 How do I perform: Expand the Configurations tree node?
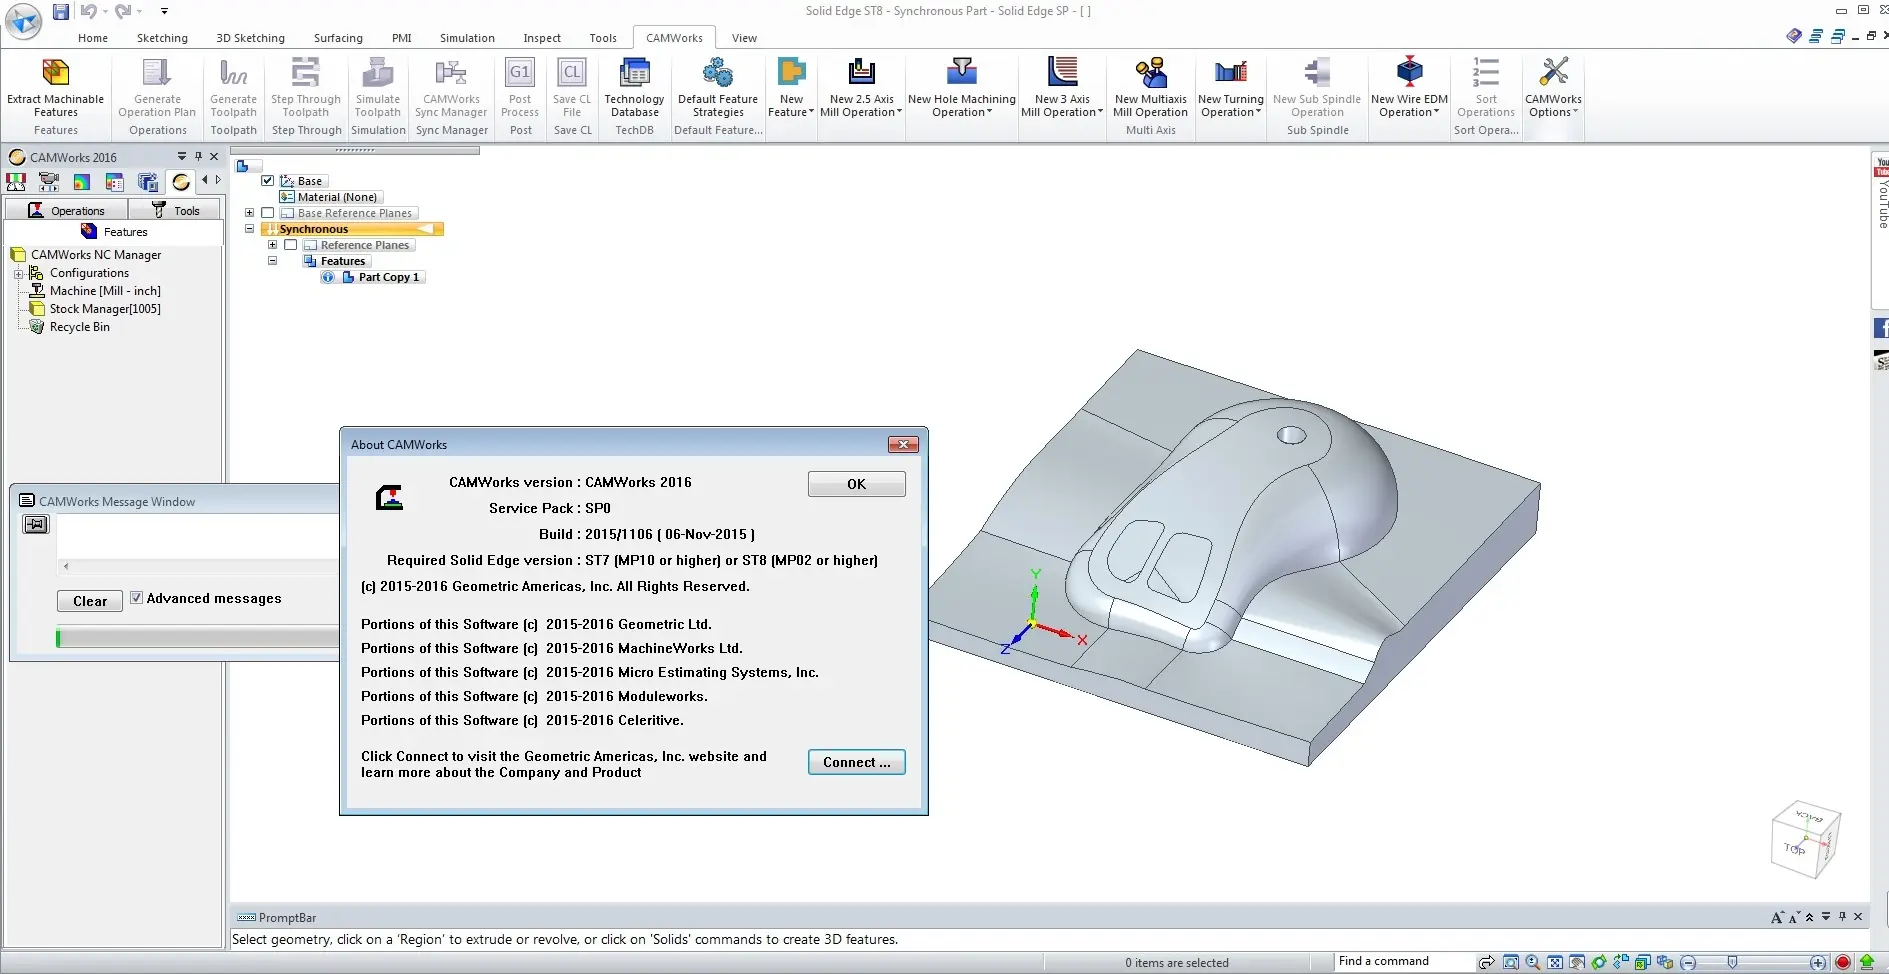coord(18,273)
